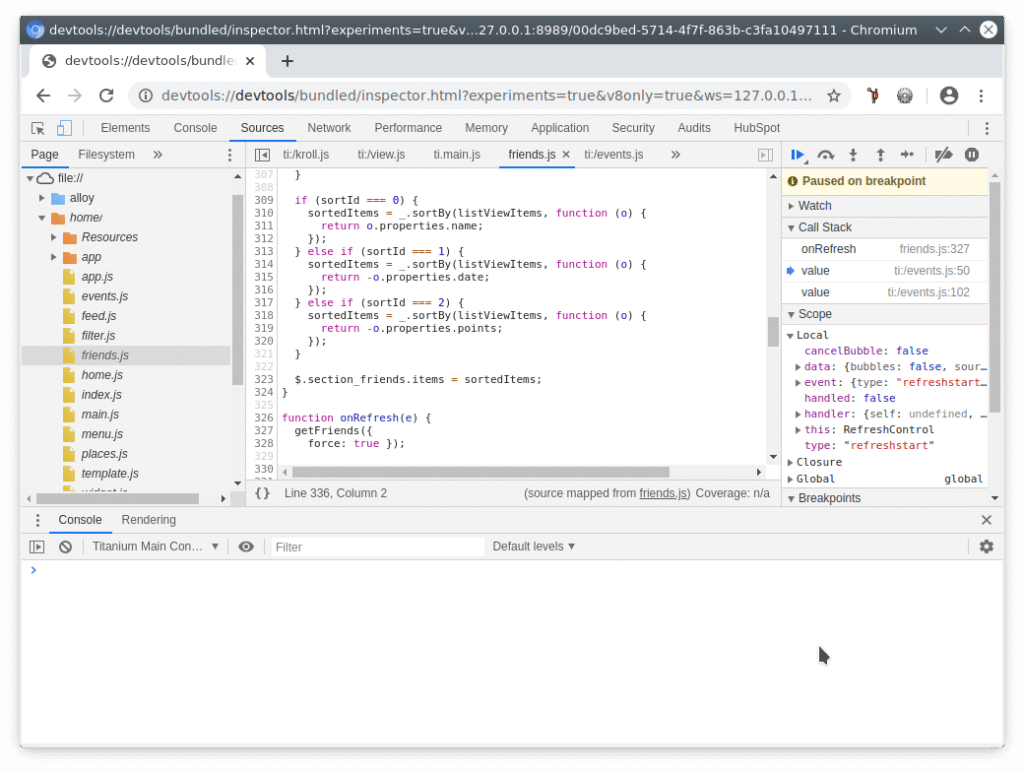The image size is (1024, 771).
Task: Click the inspect element picker icon
Action: pyautogui.click(x=38, y=128)
